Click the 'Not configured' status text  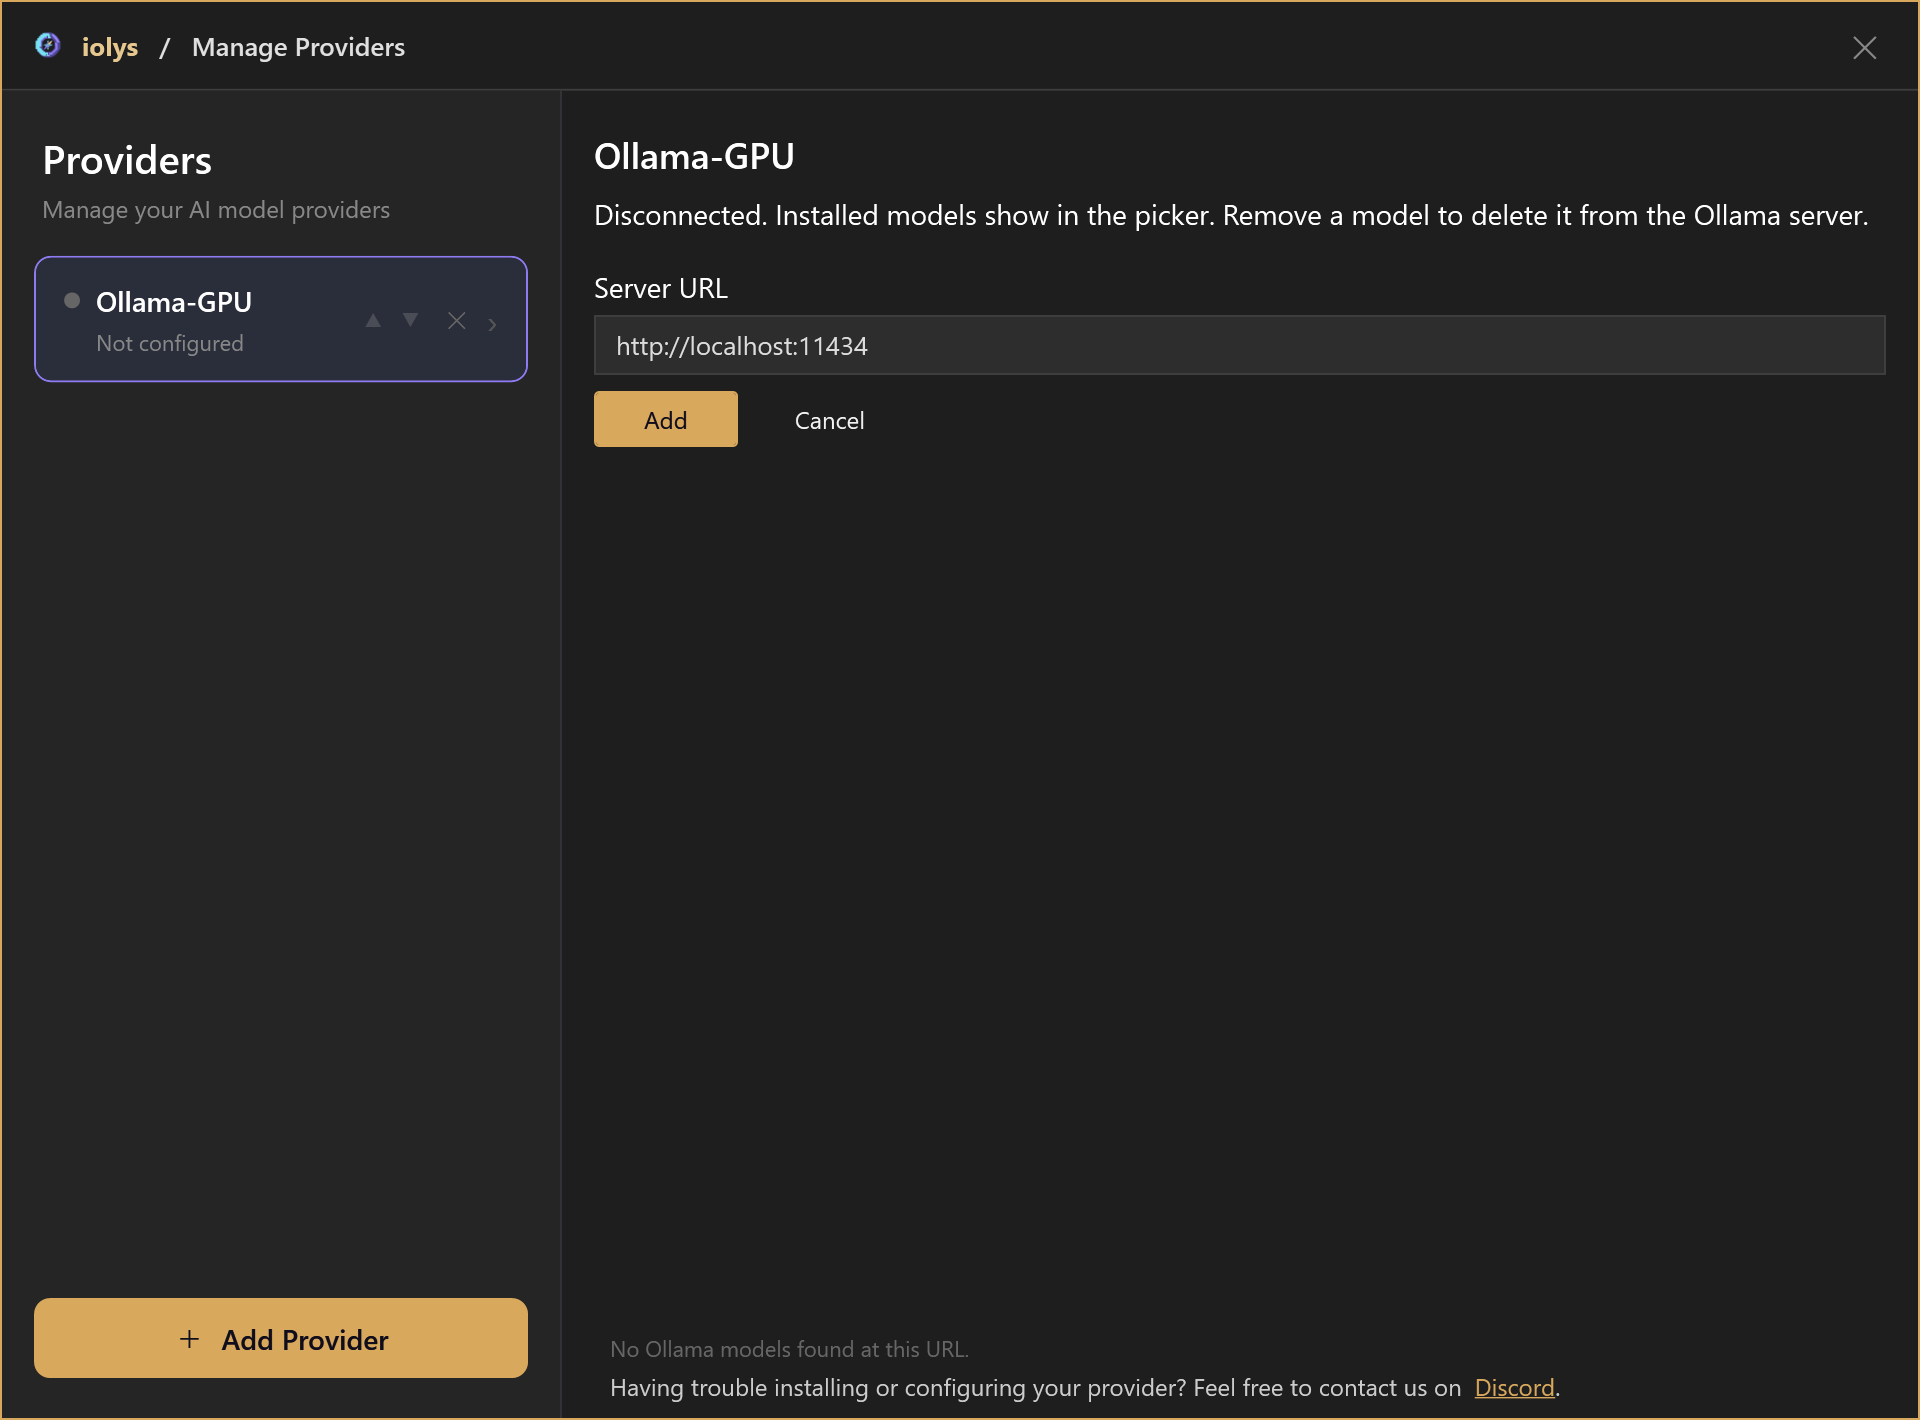(x=170, y=343)
